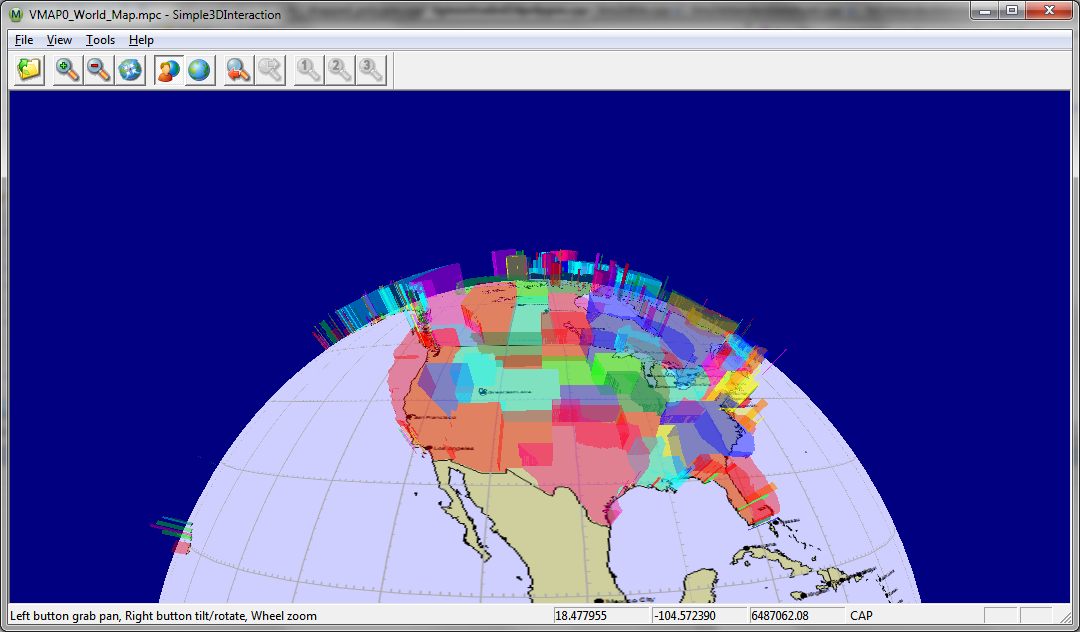Close the Simple3DInteraction window
Image resolution: width=1080 pixels, height=632 pixels.
coord(1049,10)
